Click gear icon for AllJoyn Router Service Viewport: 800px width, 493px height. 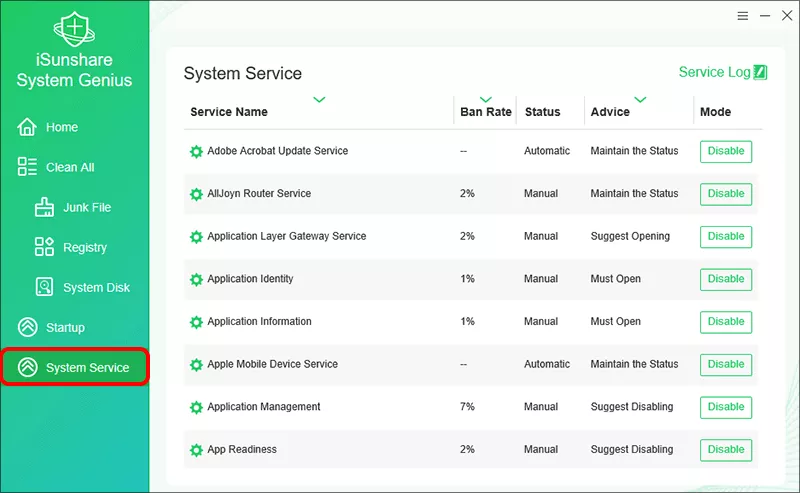click(x=196, y=194)
